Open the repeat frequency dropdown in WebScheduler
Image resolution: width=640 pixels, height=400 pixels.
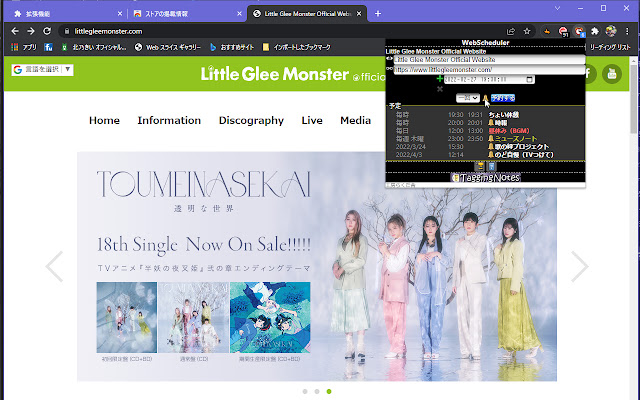(466, 98)
